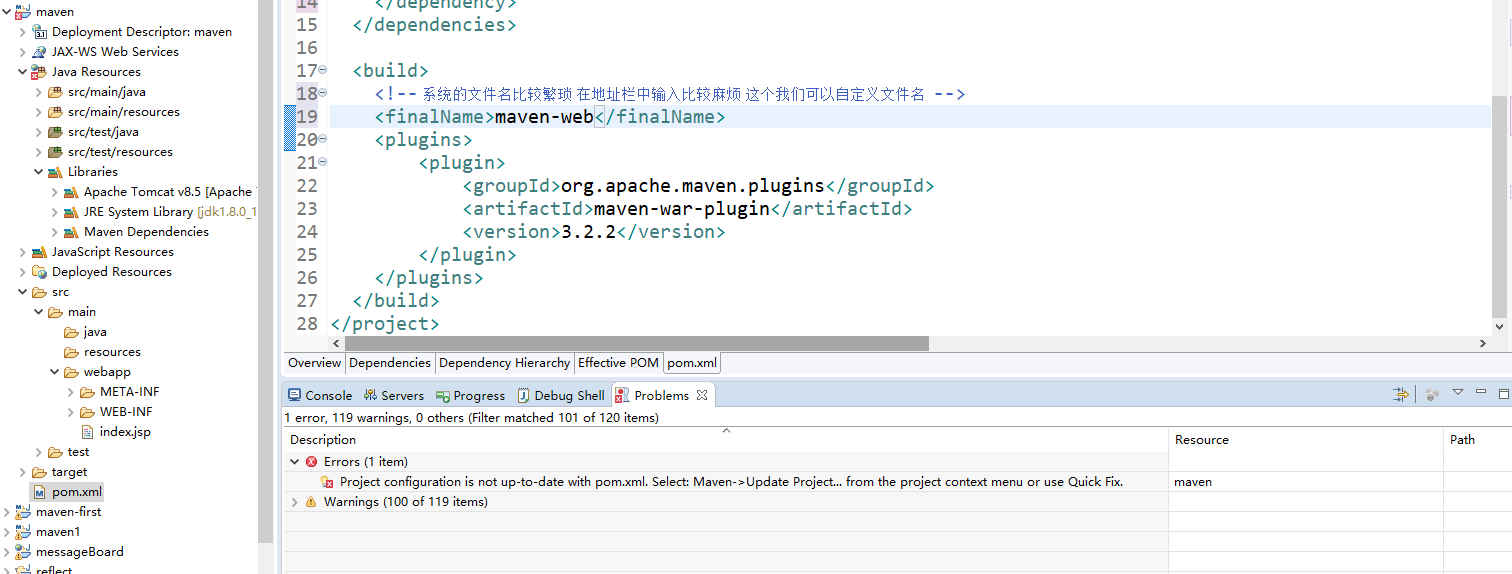
Task: Switch to the Debug Shell view tab
Action: pos(561,395)
